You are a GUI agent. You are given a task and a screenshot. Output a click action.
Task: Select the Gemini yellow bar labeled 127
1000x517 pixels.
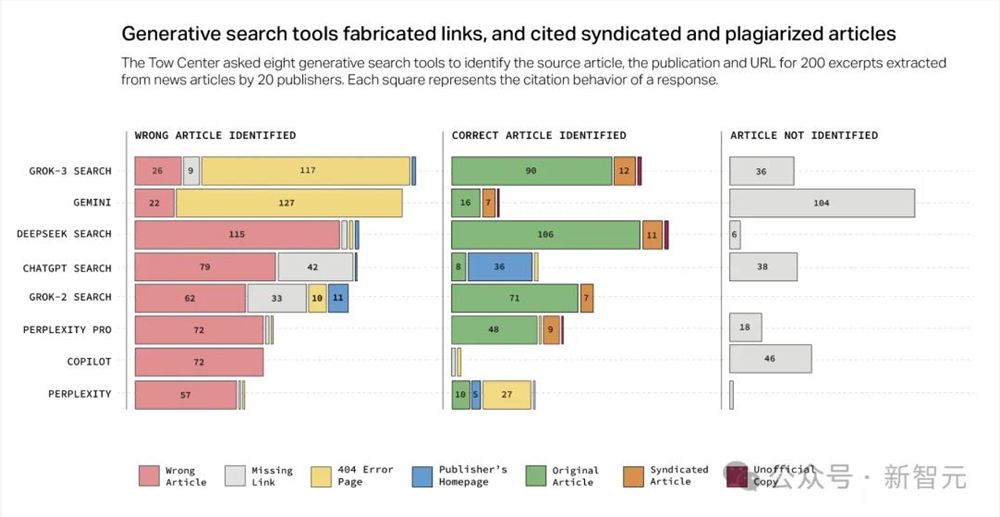pos(289,203)
